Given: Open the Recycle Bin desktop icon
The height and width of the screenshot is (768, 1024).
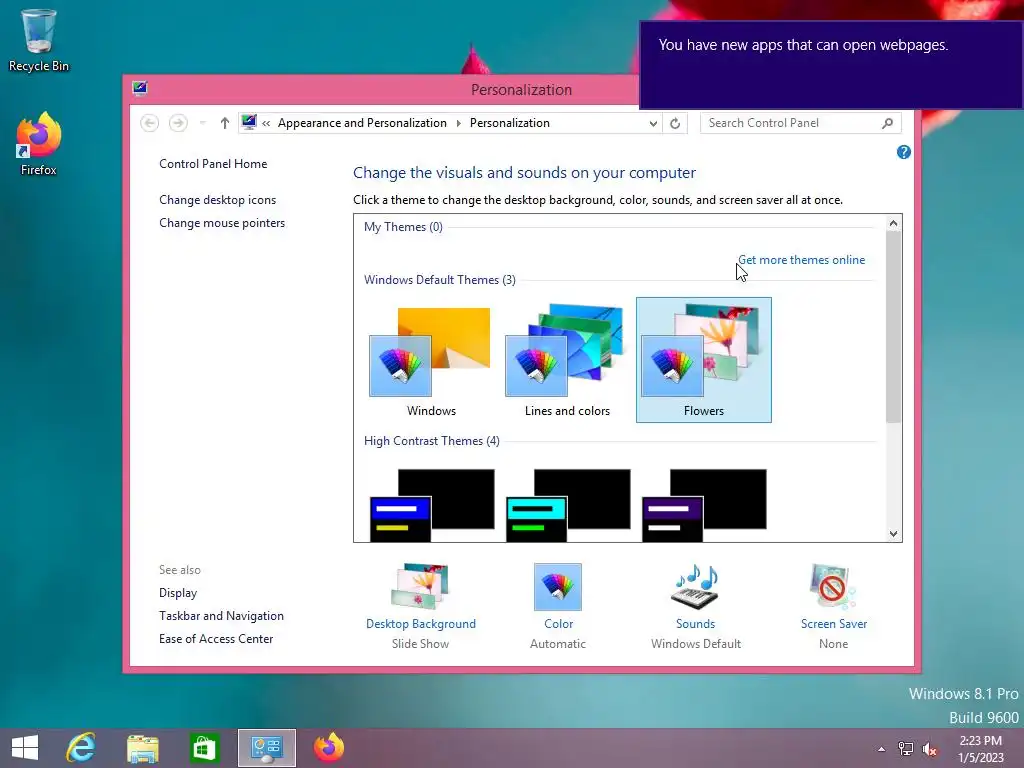Looking at the screenshot, I should tap(39, 40).
